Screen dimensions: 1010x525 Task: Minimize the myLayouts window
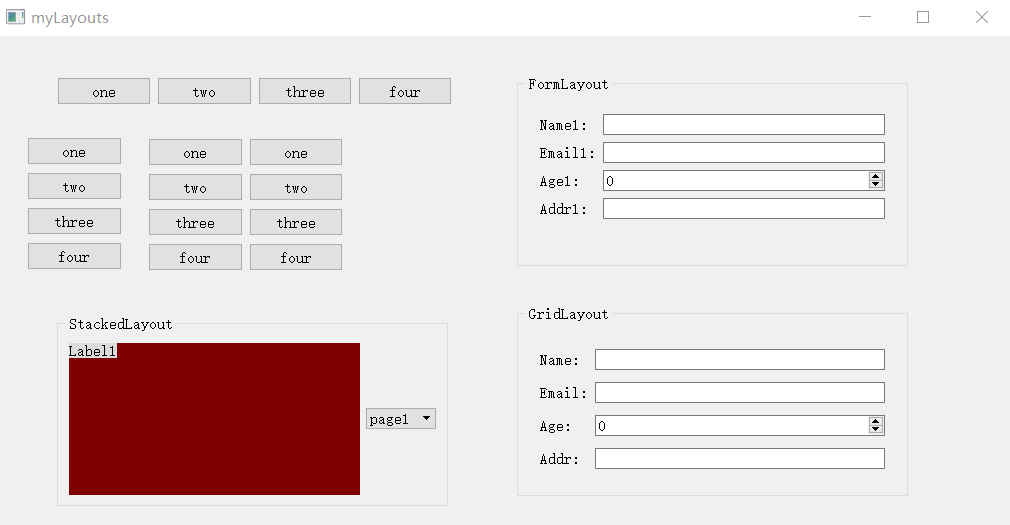[865, 17]
